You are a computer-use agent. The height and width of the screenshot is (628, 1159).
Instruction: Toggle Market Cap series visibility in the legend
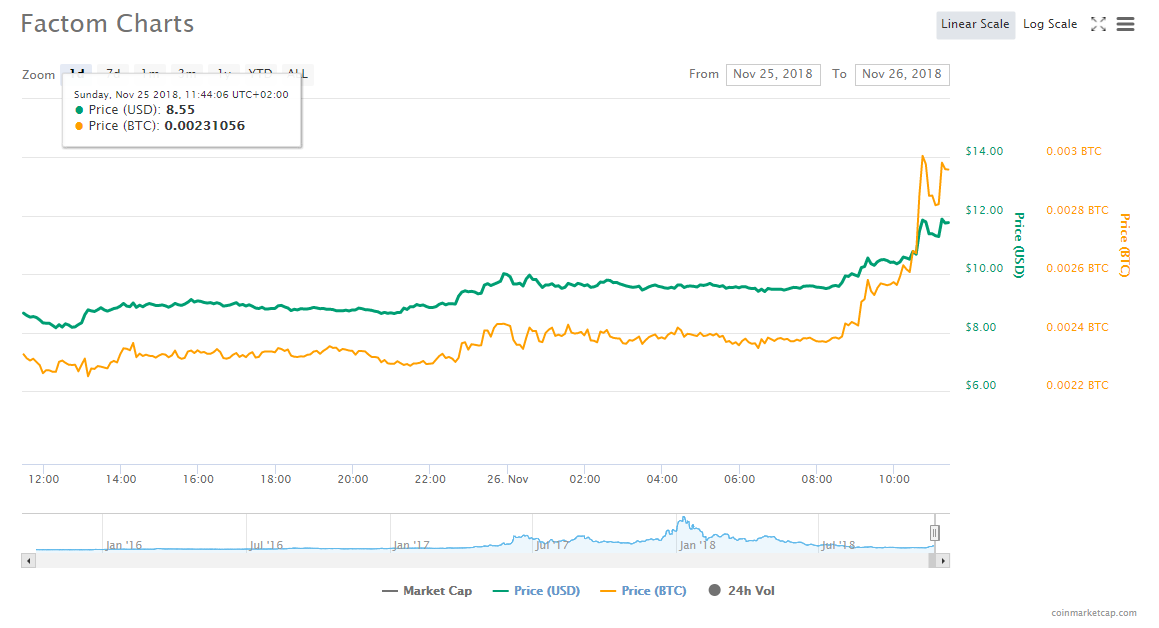pyautogui.click(x=427, y=590)
